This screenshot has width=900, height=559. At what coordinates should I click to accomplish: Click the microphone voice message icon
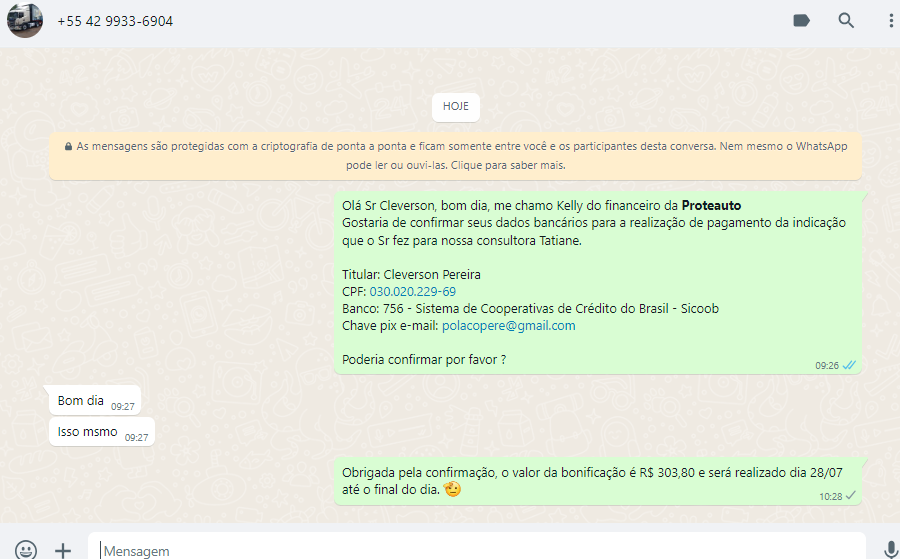click(x=890, y=549)
